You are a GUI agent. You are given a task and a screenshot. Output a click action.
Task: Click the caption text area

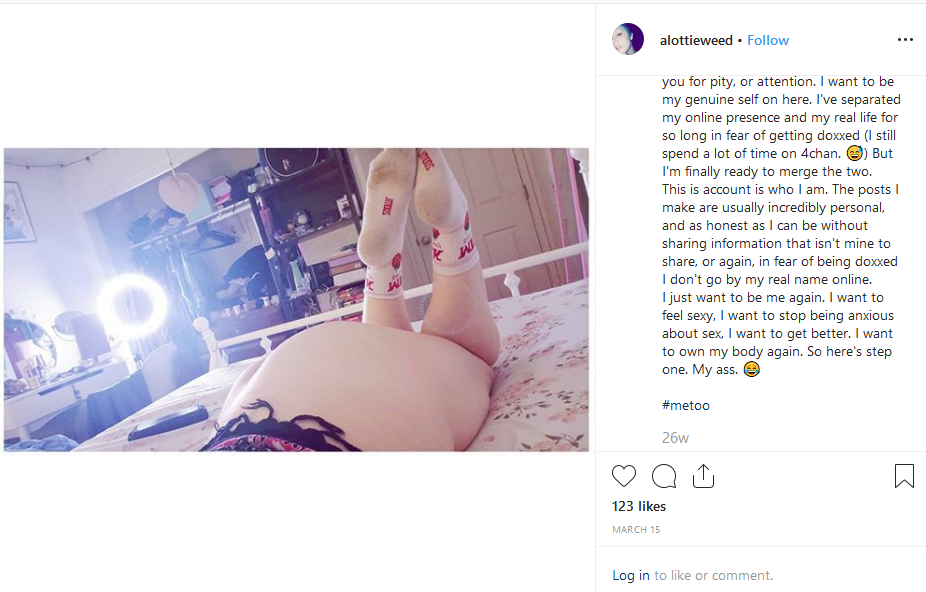click(x=780, y=225)
